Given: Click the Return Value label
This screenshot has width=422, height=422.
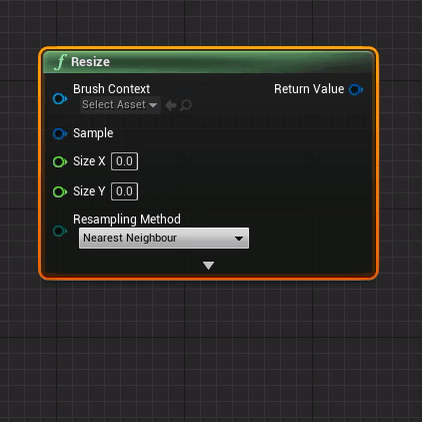Looking at the screenshot, I should coord(309,89).
